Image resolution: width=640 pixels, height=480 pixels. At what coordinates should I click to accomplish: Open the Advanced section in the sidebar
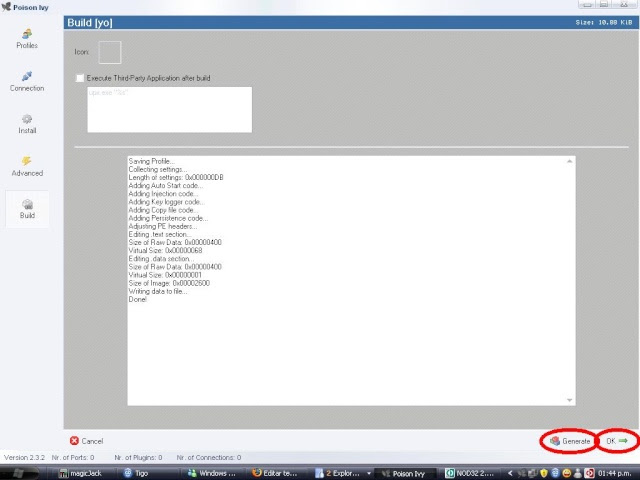pyautogui.click(x=27, y=167)
